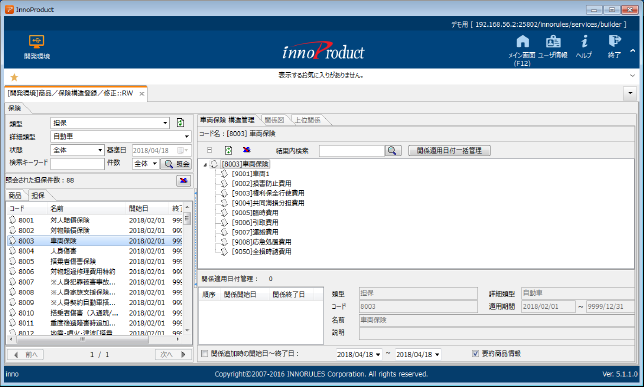The height and width of the screenshot is (387, 644).
Task: Click the 説明 description field
Action: 497,333
